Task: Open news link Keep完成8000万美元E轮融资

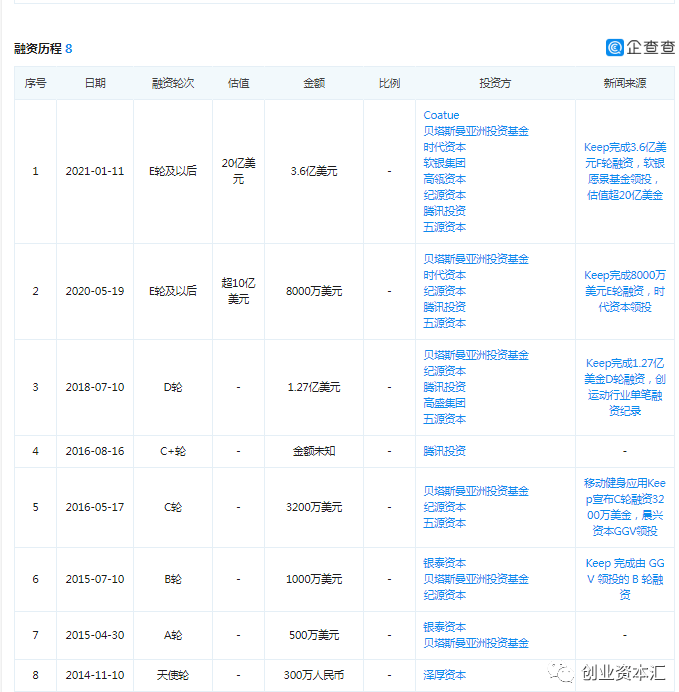Action: coord(625,291)
